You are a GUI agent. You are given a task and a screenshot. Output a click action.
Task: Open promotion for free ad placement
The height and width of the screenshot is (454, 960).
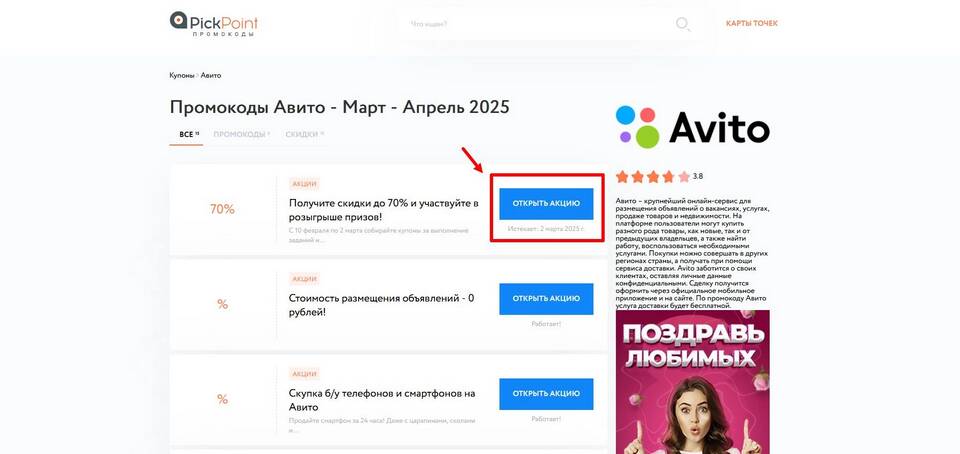pyautogui.click(x=546, y=299)
